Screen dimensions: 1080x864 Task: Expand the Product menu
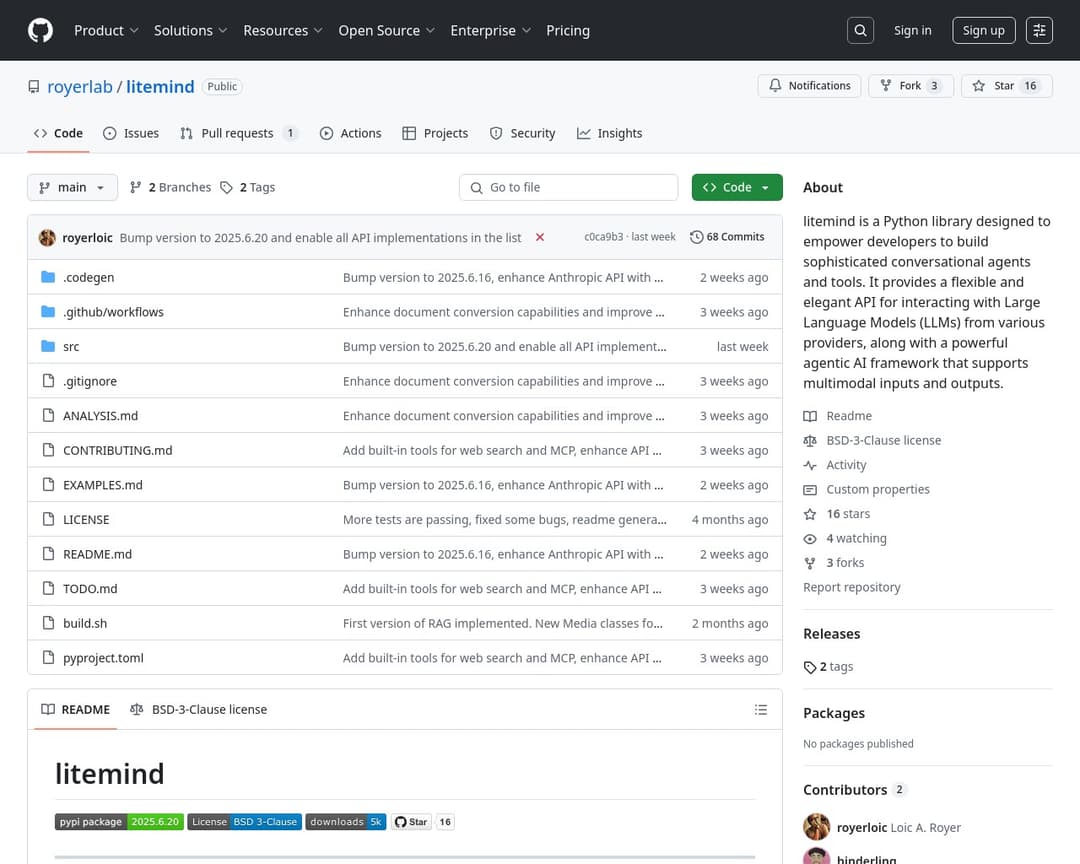(x=106, y=30)
